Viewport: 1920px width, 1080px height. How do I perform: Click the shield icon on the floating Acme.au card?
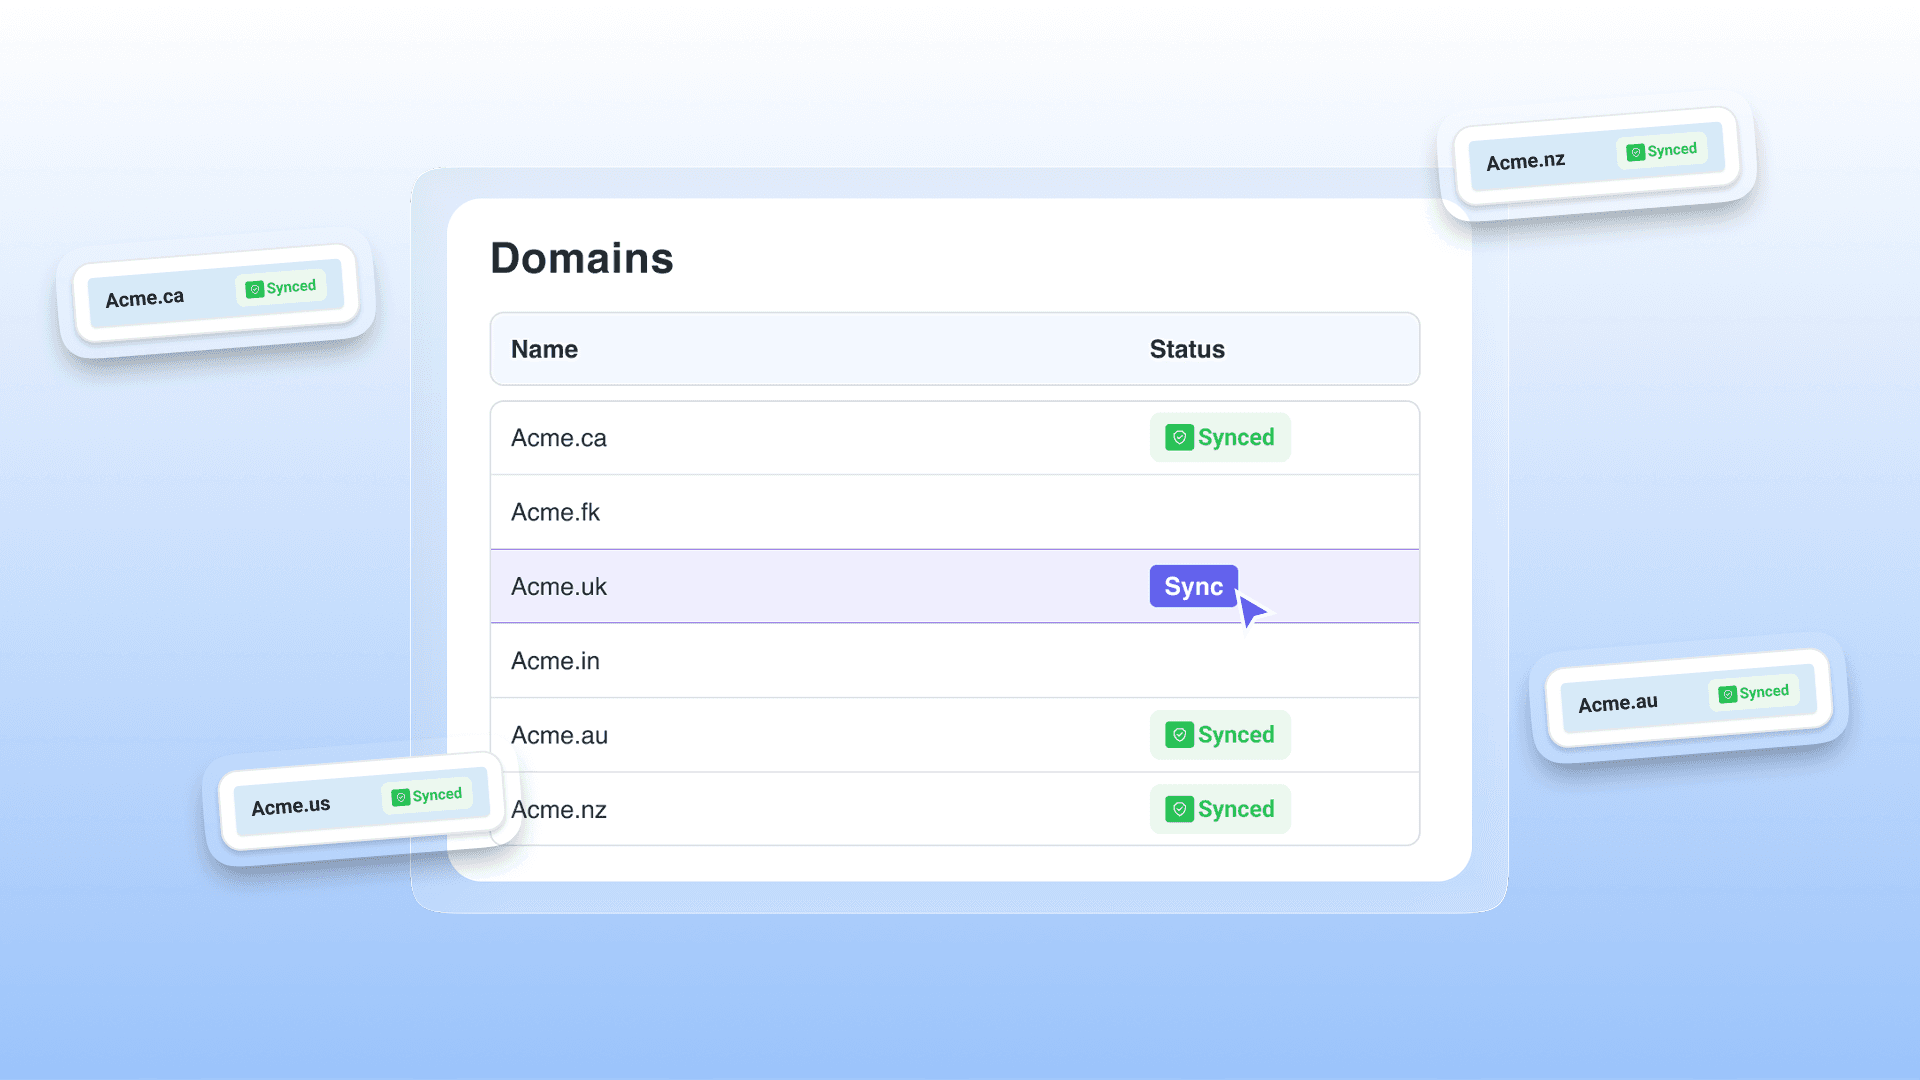pyautogui.click(x=1728, y=692)
